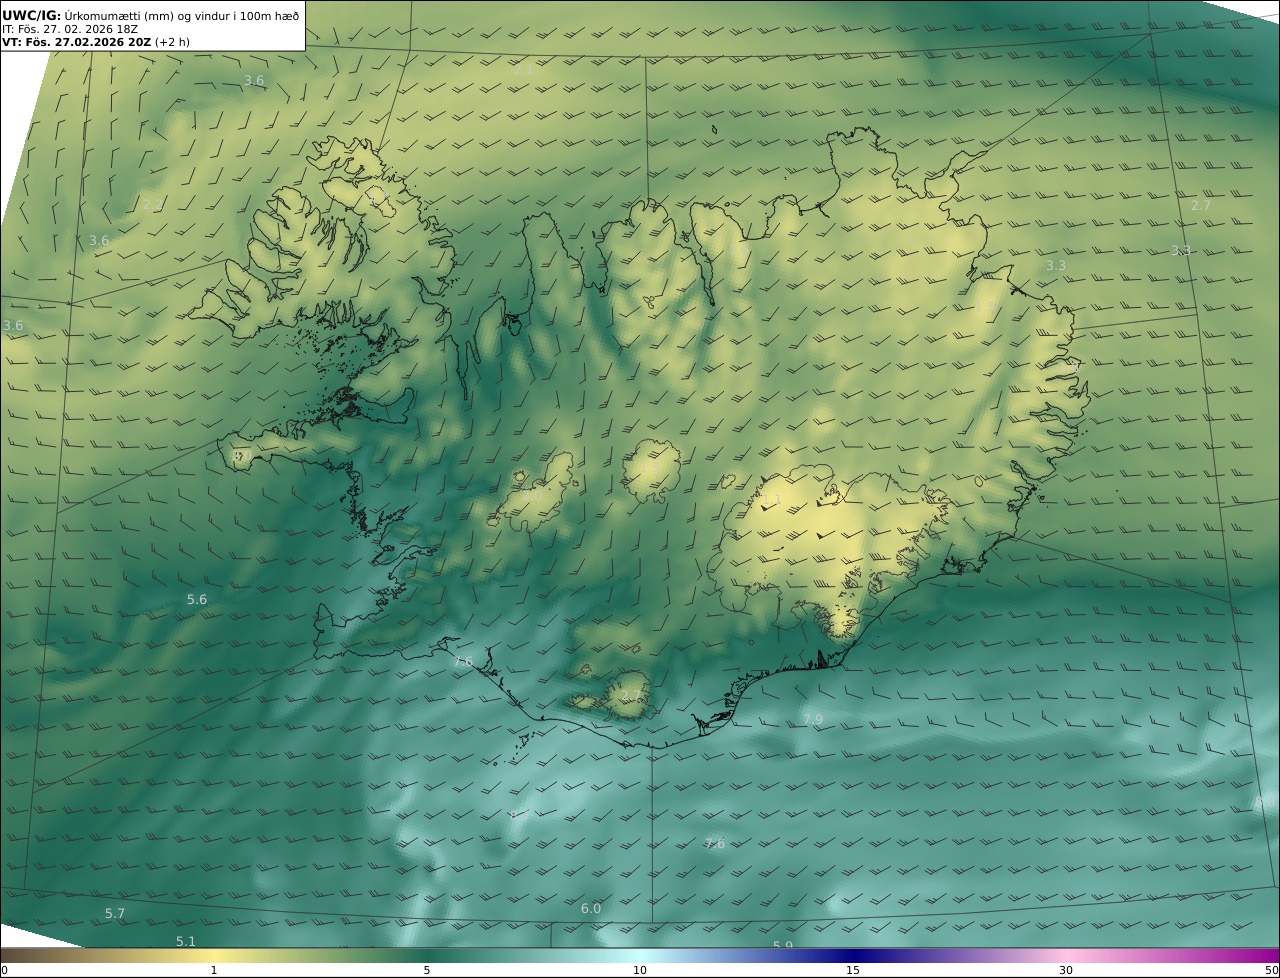Click the 5.1 value label on the map

[186, 942]
